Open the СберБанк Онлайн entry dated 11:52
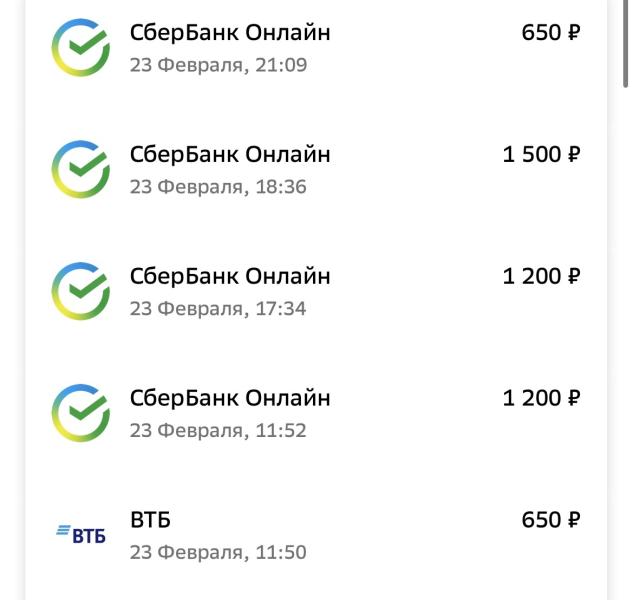The width and height of the screenshot is (632, 600). pos(230,398)
